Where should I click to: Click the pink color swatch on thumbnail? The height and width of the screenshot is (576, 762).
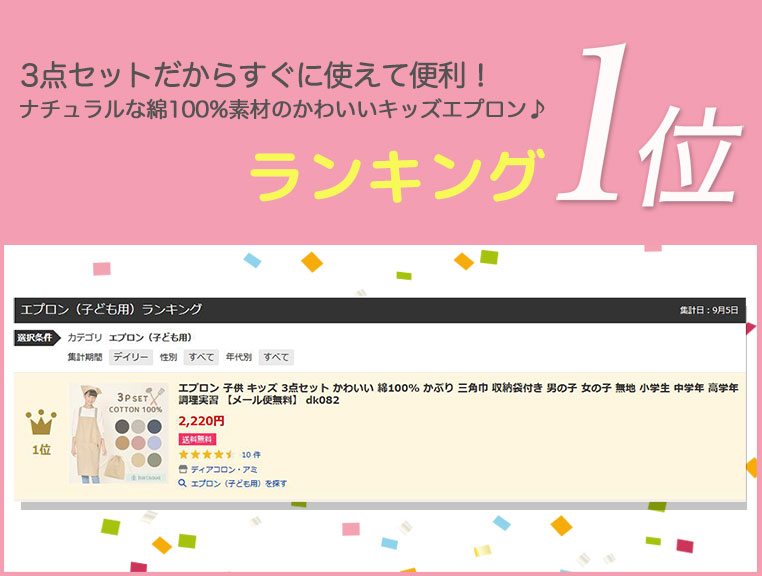[x=138, y=443]
